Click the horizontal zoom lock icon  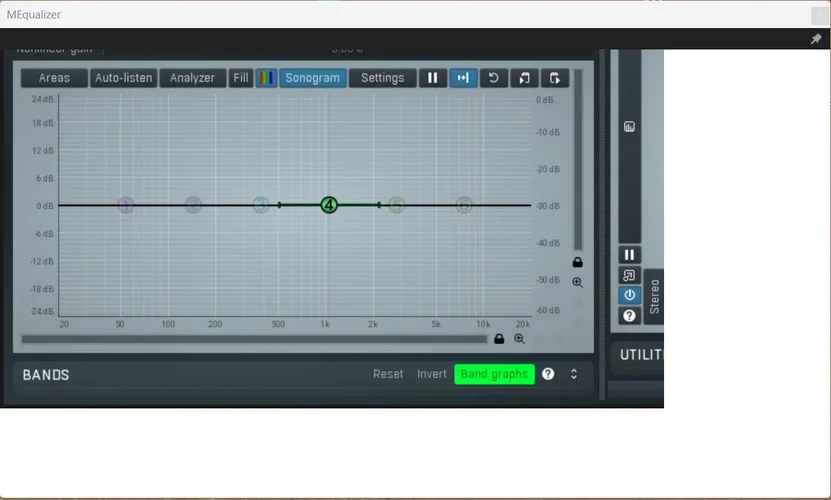[x=499, y=339]
